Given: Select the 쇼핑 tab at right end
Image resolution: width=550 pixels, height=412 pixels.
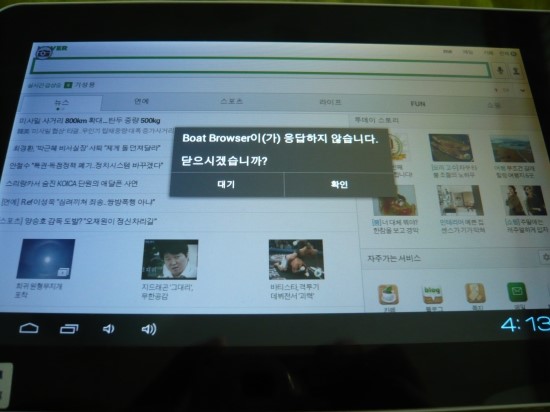Looking at the screenshot, I should tap(494, 105).
